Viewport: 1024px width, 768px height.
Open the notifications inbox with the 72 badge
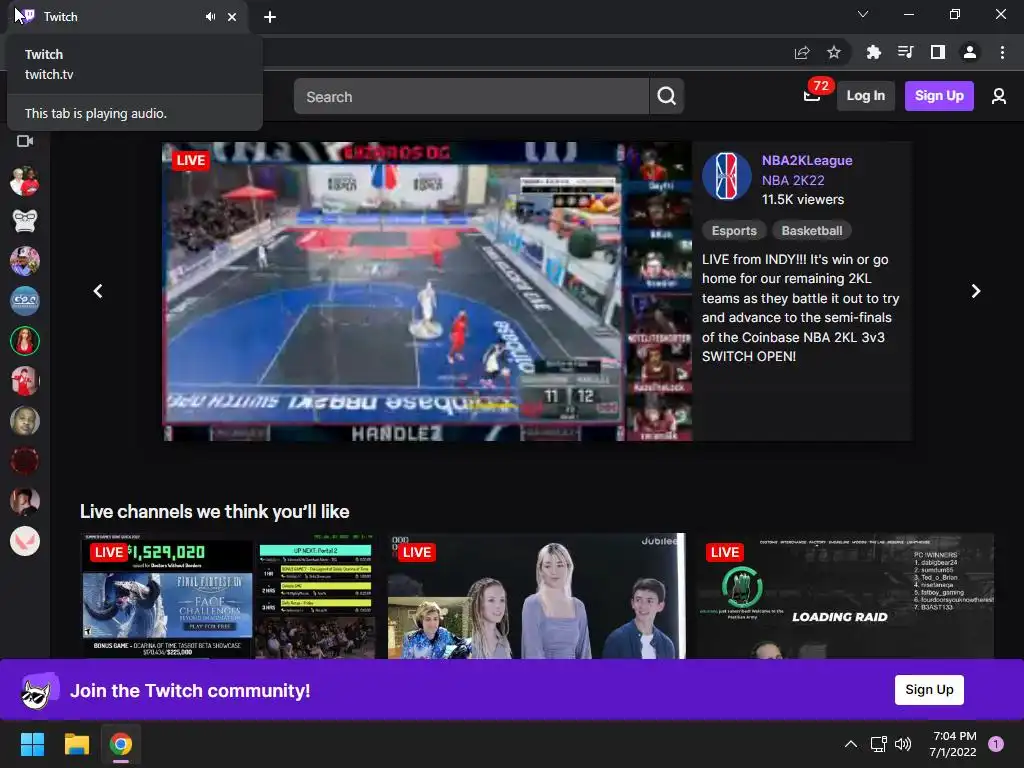(x=813, y=95)
